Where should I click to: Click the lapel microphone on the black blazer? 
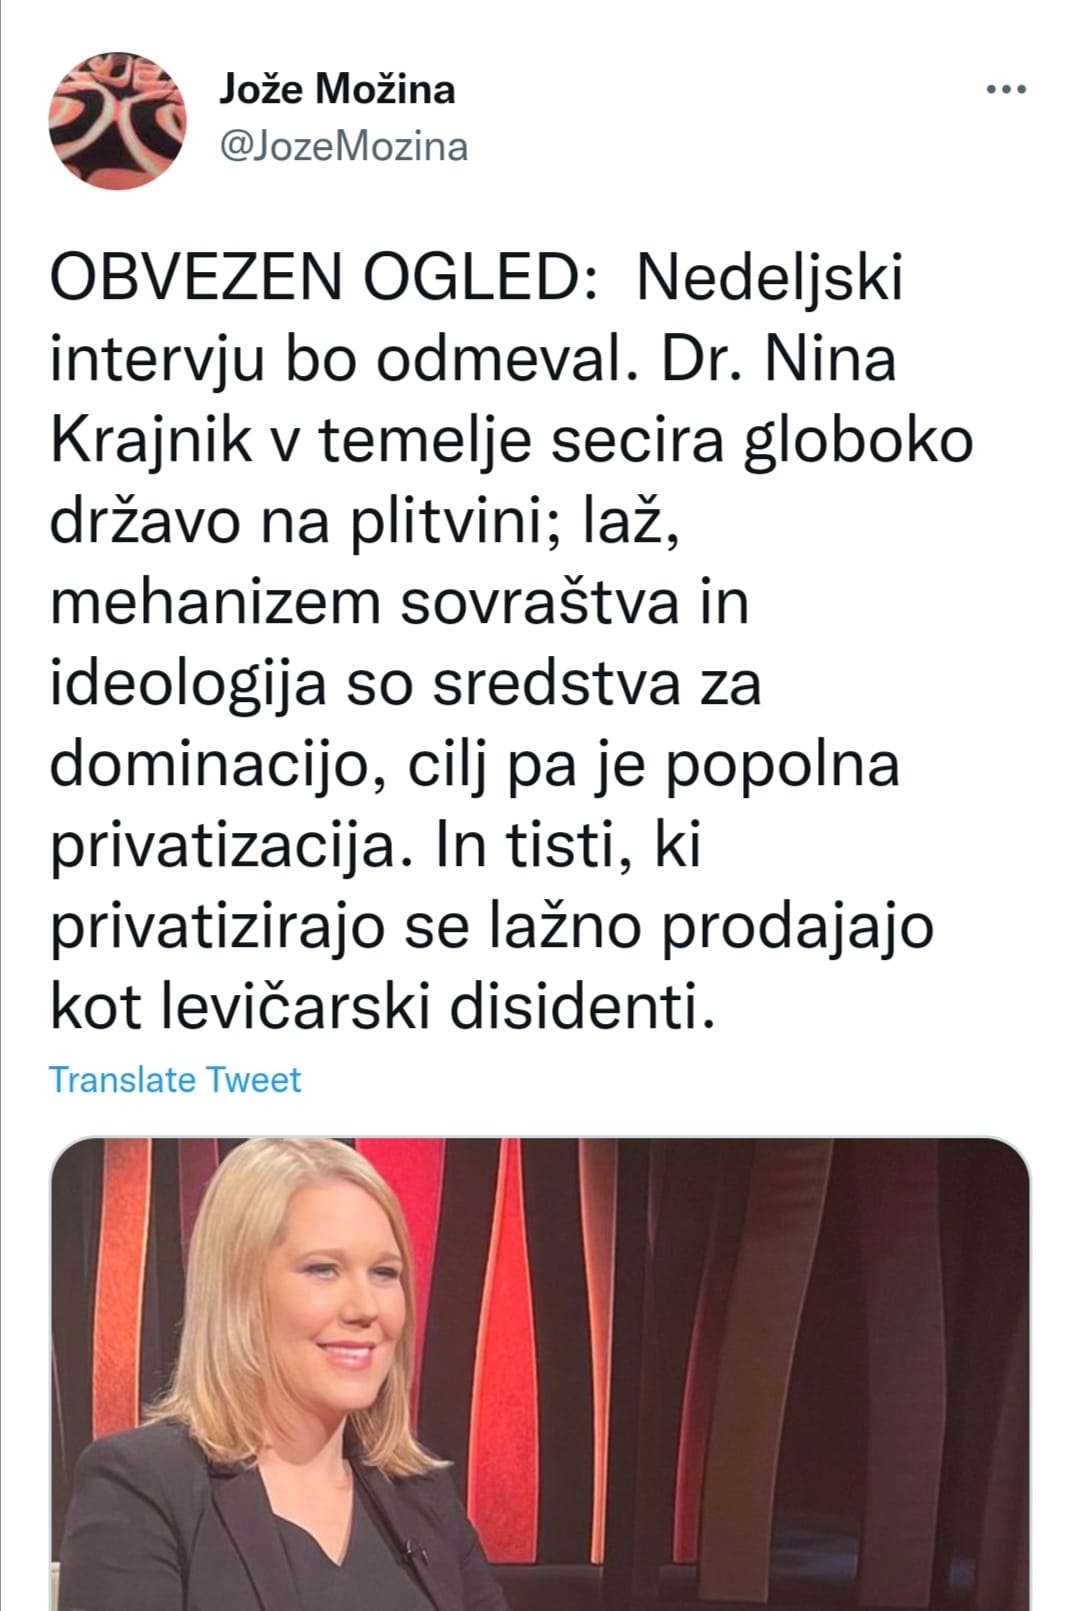coord(413,1552)
